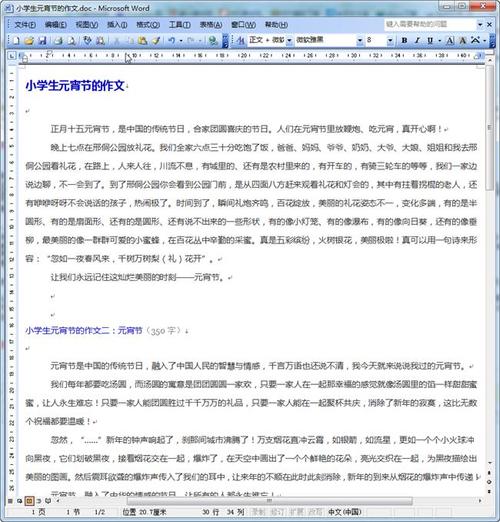
Task: Open the help question history dropdown
Action: (x=480, y=24)
